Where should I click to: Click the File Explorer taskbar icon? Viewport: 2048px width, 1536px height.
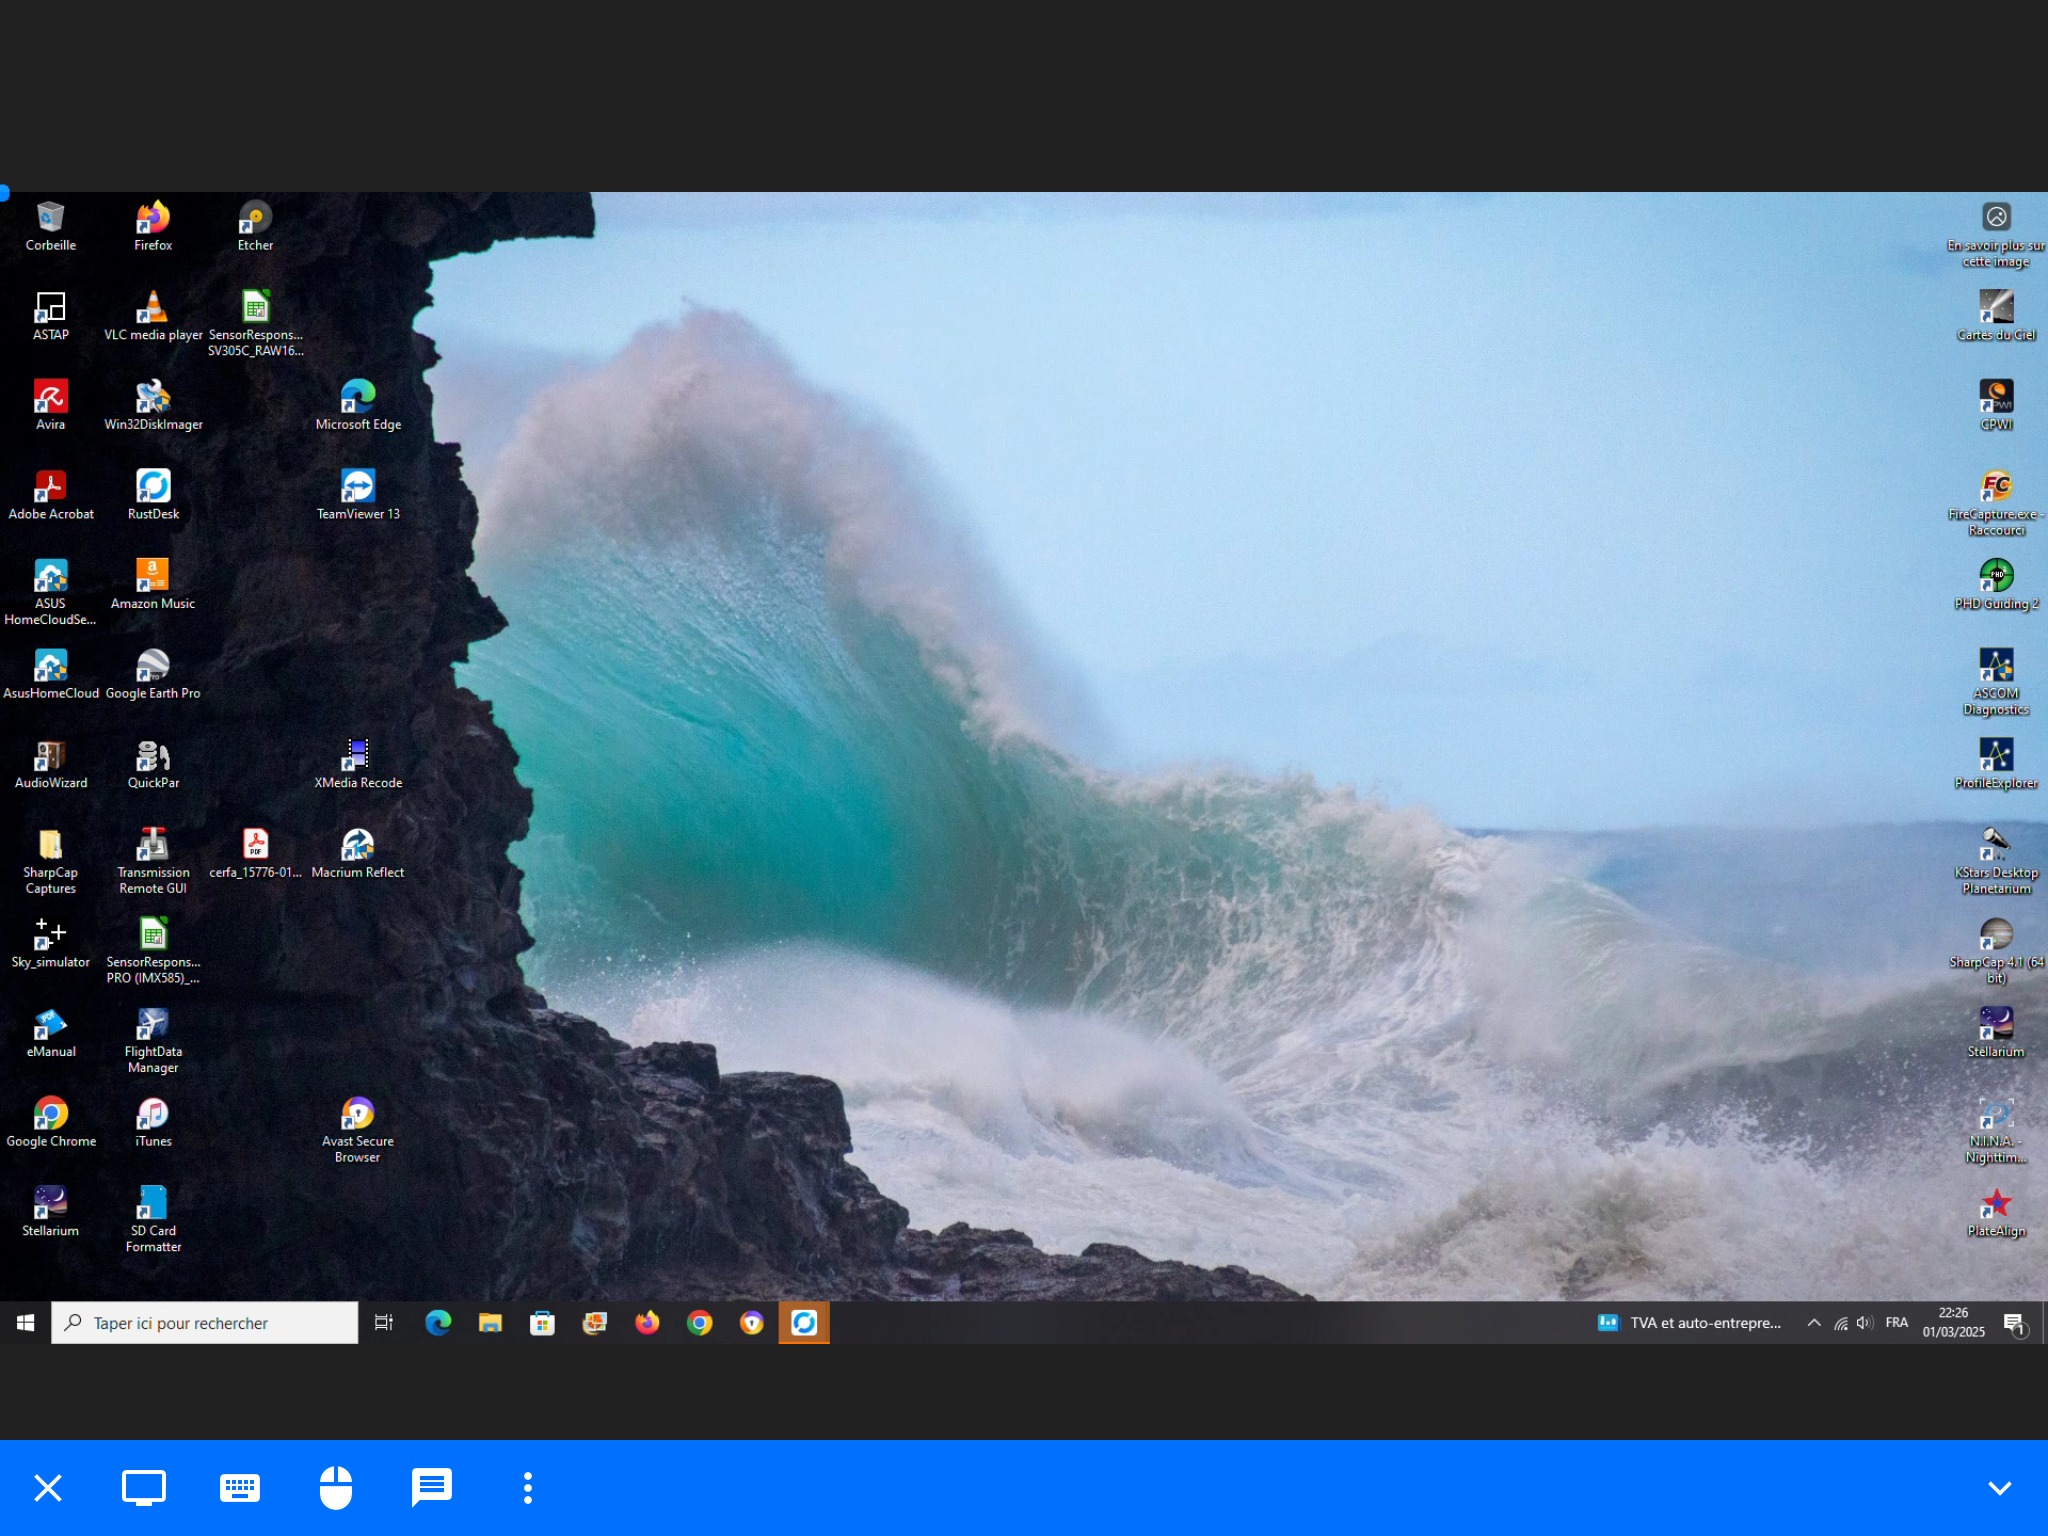(490, 1323)
